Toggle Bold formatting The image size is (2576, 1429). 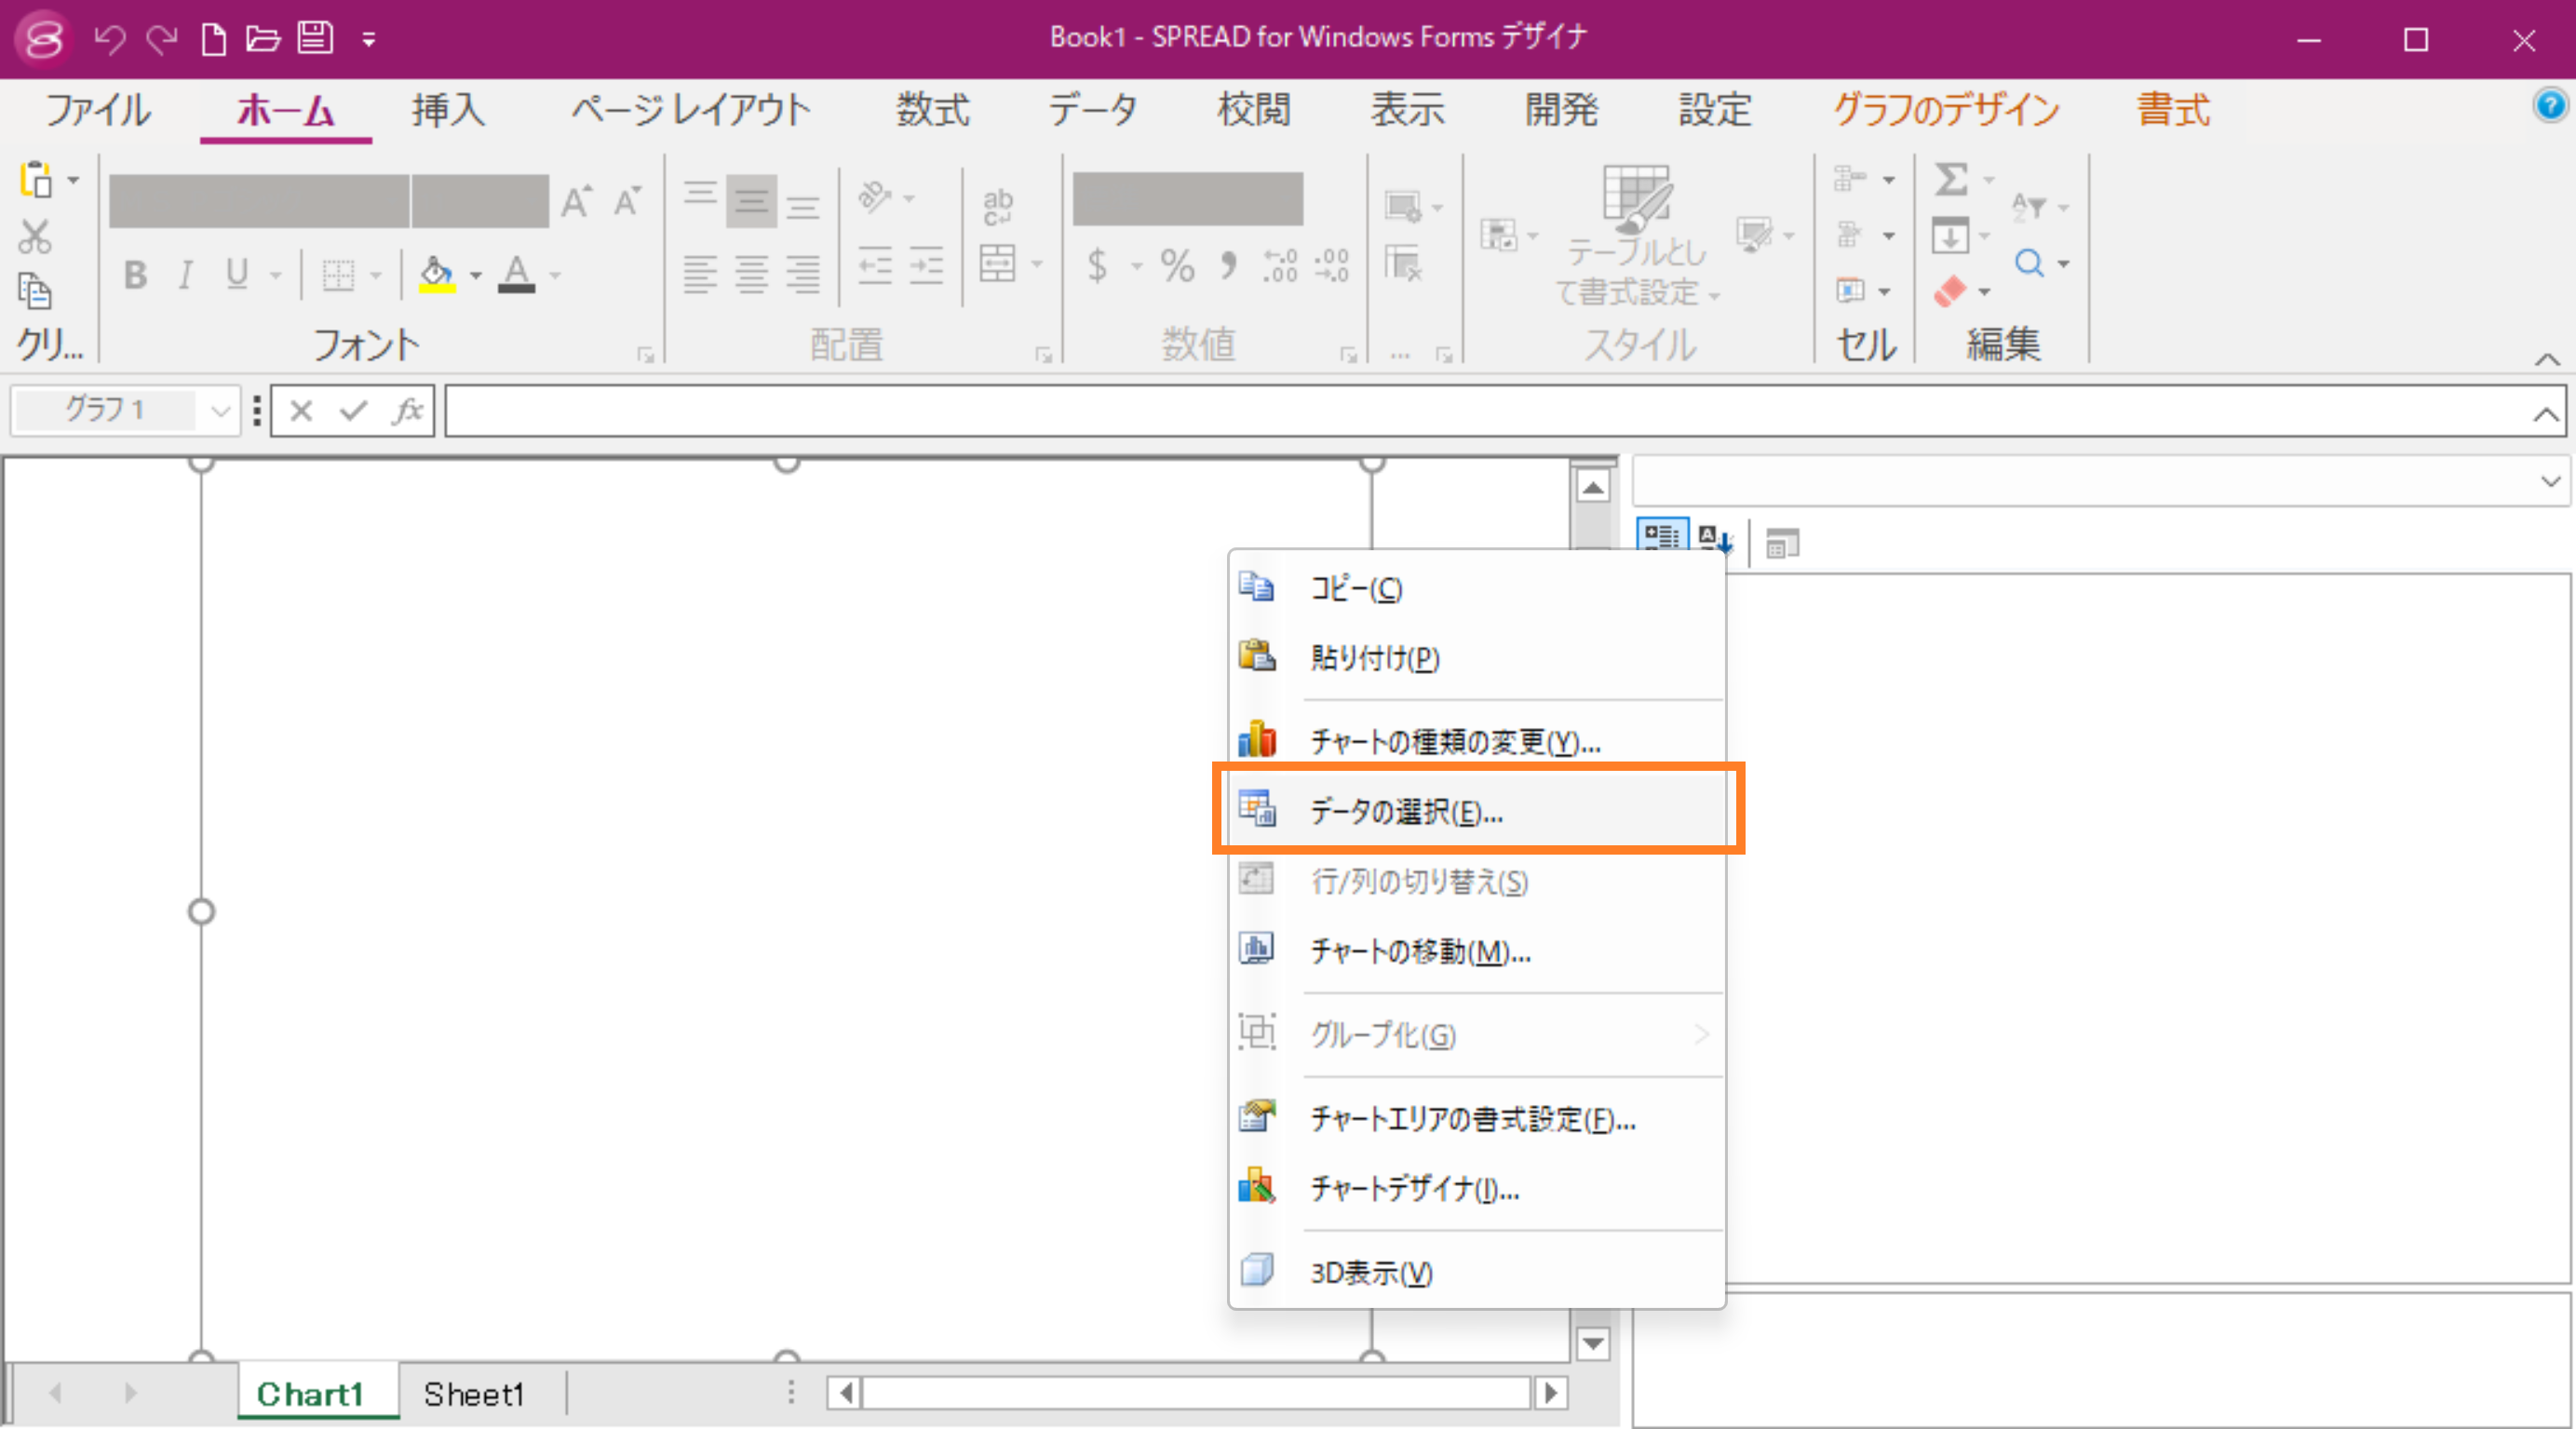pyautogui.click(x=135, y=274)
